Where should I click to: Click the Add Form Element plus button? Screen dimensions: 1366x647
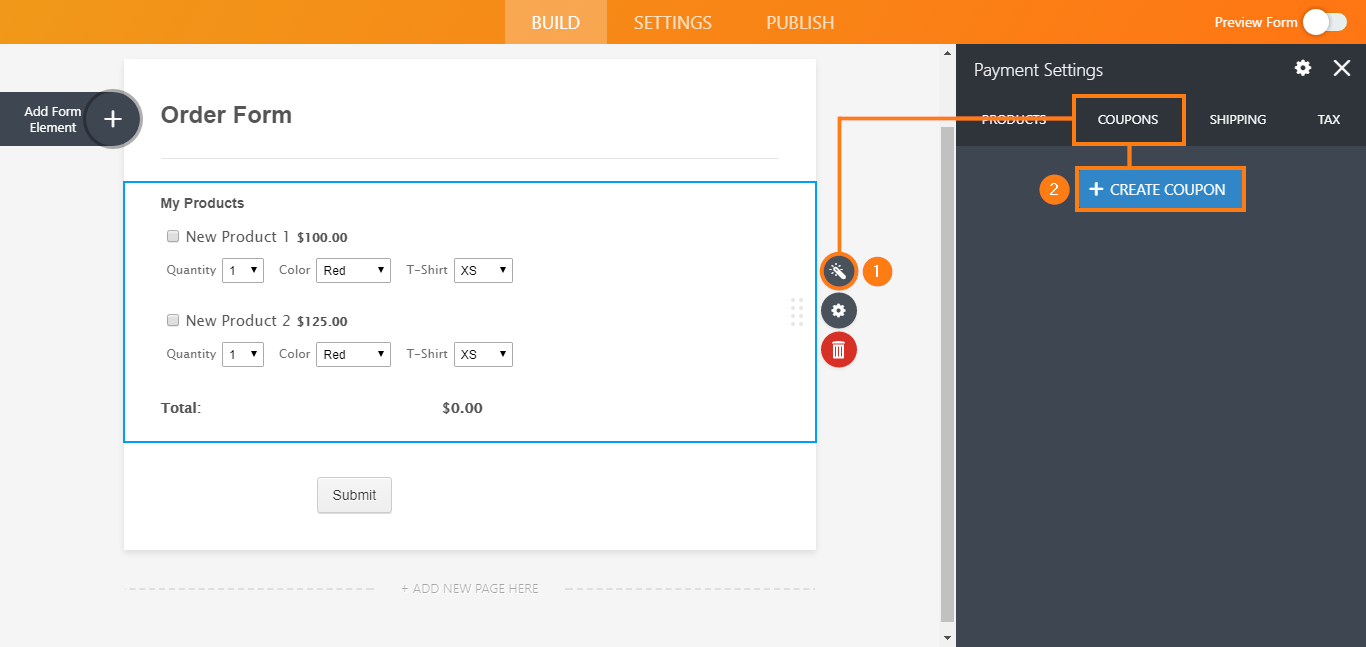113,119
